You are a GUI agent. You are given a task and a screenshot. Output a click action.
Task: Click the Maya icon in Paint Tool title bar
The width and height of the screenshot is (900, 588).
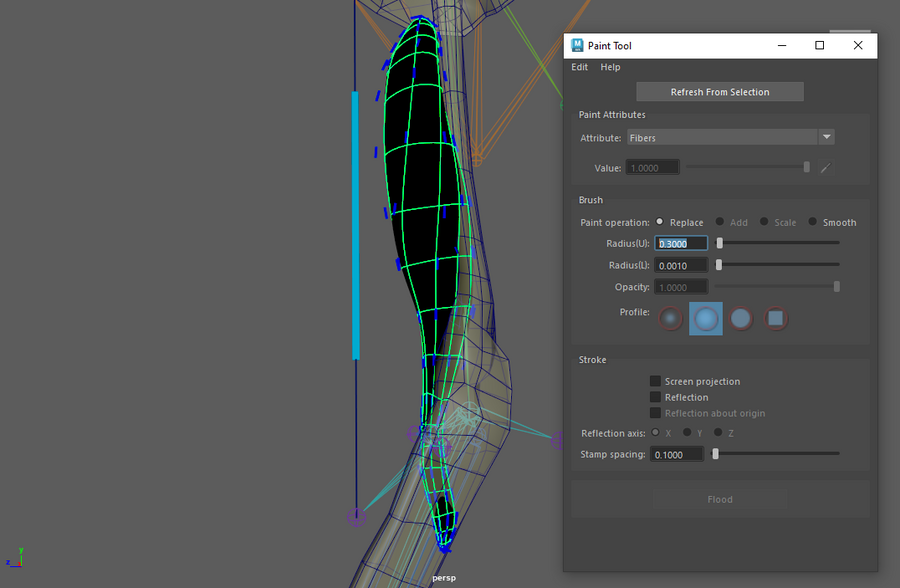pyautogui.click(x=577, y=45)
